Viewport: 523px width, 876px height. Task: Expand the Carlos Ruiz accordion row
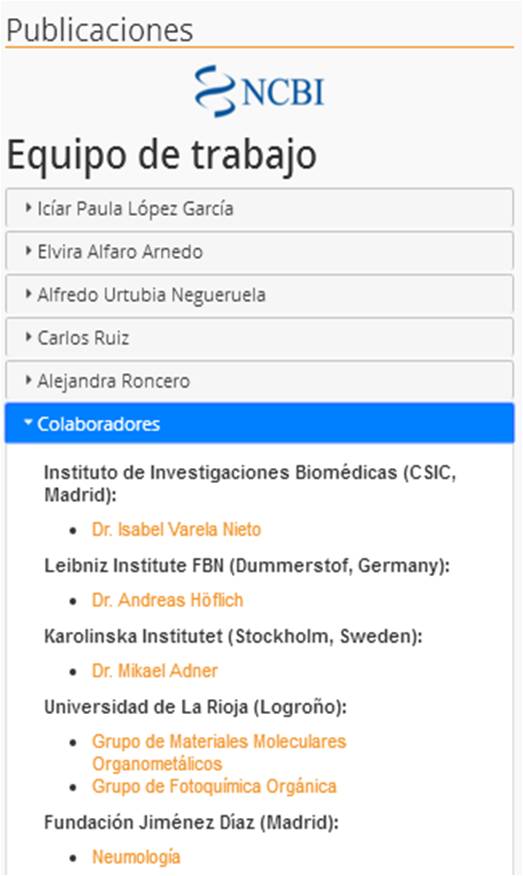(259, 337)
